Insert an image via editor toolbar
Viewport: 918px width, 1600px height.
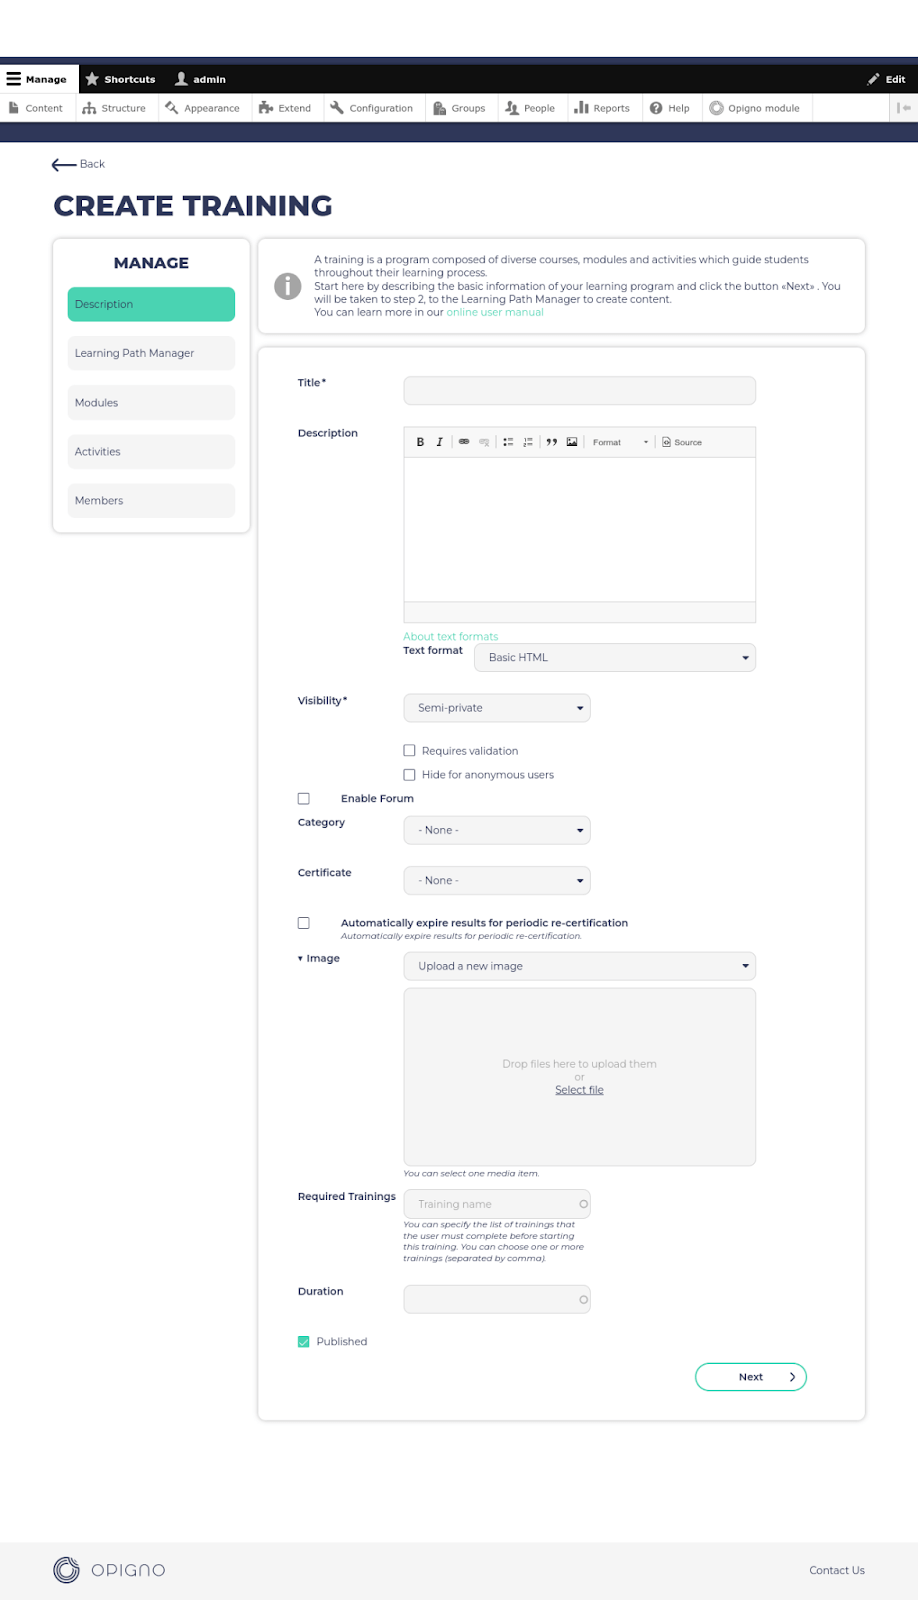[572, 442]
